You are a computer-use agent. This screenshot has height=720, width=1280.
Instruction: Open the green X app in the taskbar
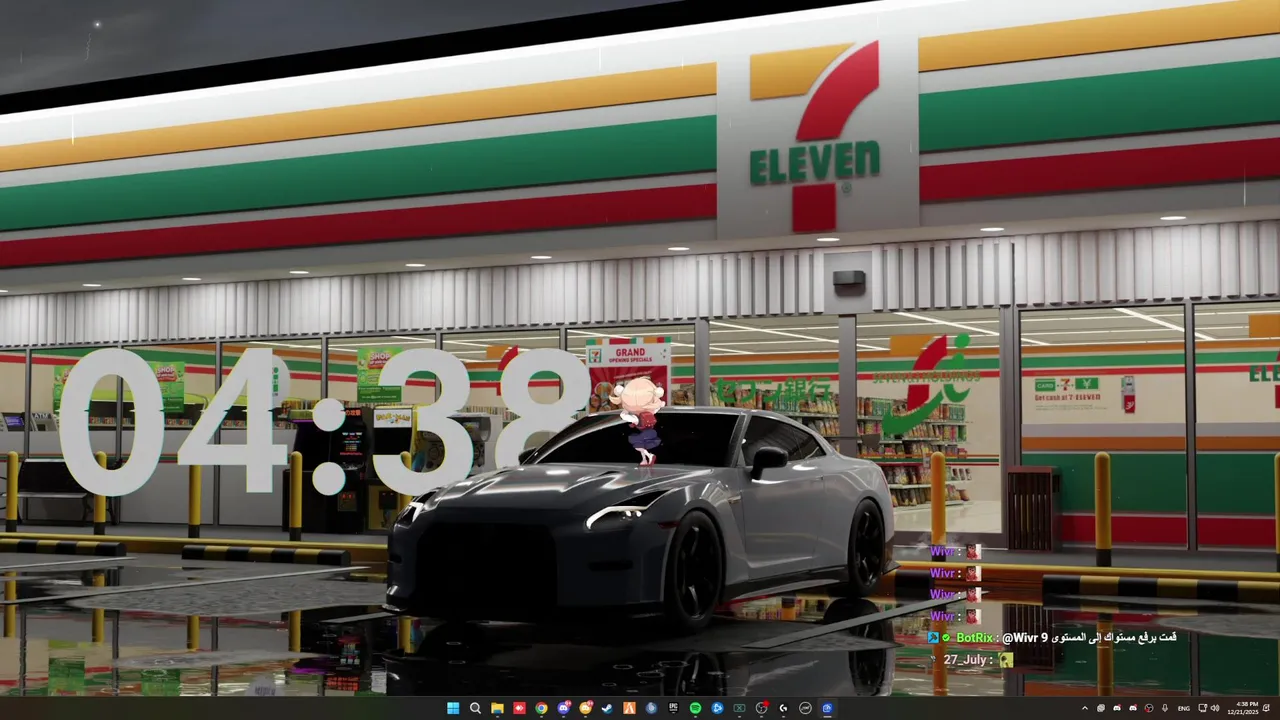[739, 708]
